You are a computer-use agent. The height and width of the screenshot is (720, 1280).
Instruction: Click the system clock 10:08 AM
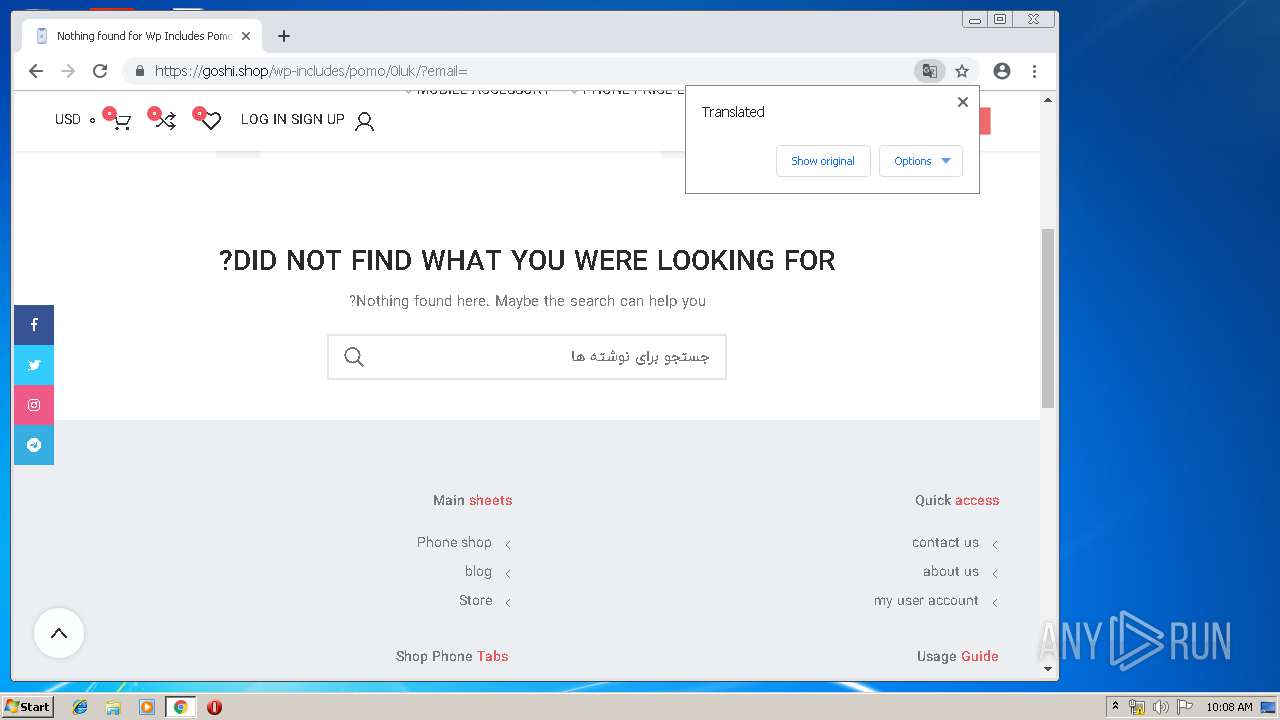click(x=1229, y=707)
